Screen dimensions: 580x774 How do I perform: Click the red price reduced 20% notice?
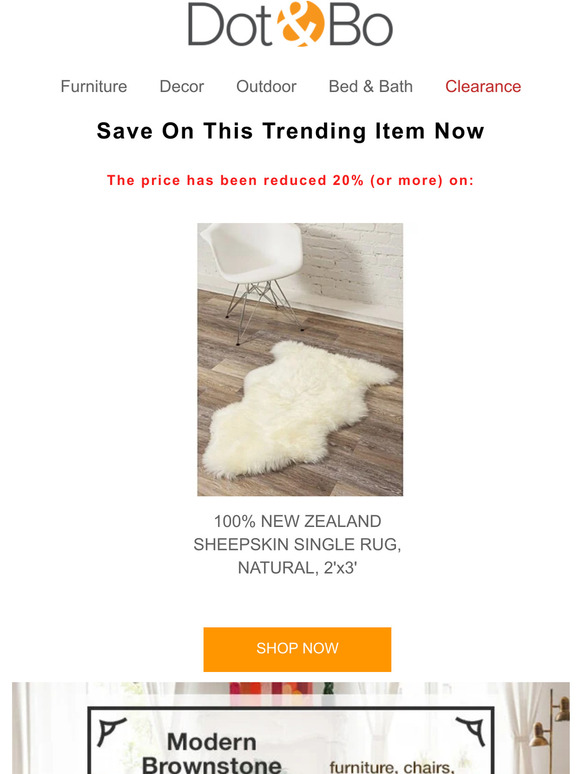(x=290, y=180)
